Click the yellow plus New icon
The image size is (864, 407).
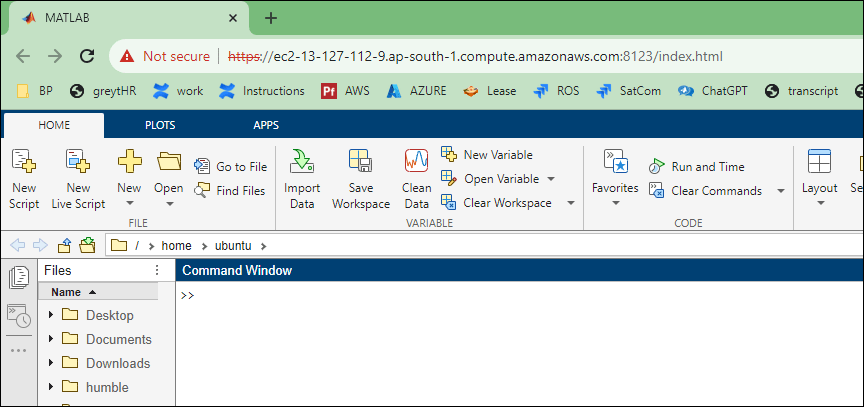129,161
